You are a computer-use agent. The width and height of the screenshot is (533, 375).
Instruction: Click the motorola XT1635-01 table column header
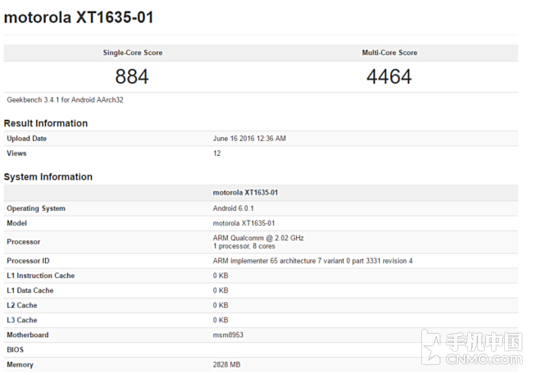click(x=245, y=193)
